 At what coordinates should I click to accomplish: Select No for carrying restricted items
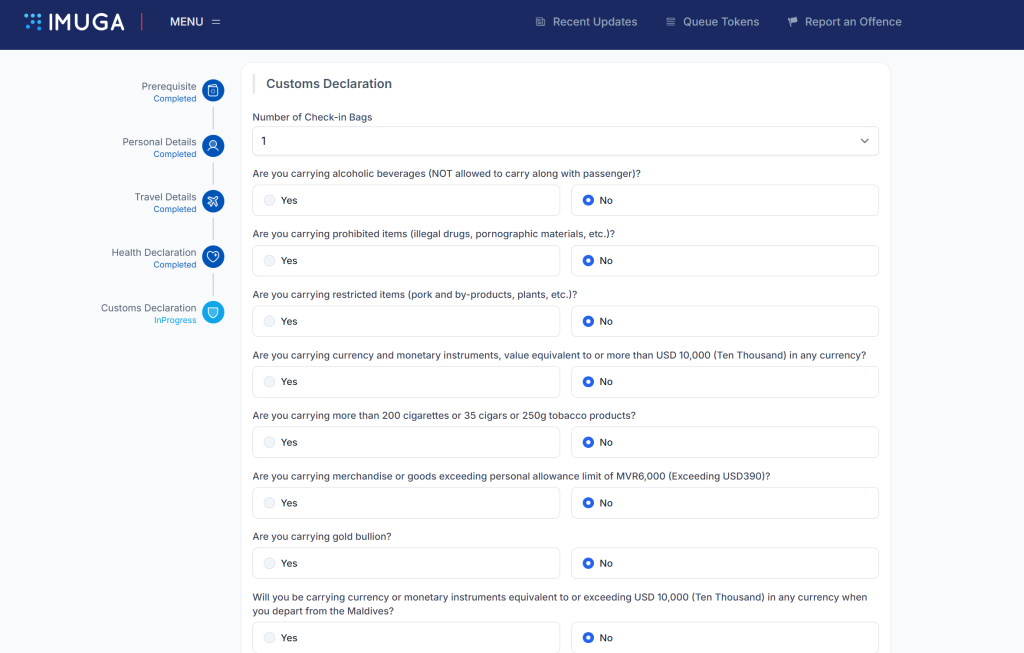725,321
